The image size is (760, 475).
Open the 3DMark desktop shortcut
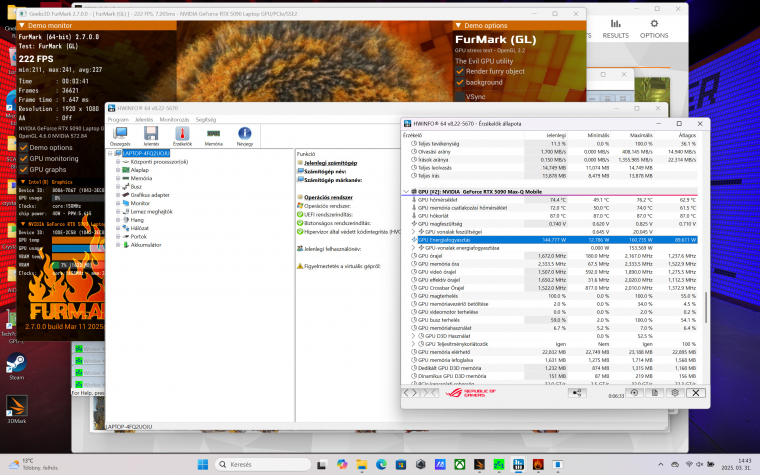tap(16, 410)
